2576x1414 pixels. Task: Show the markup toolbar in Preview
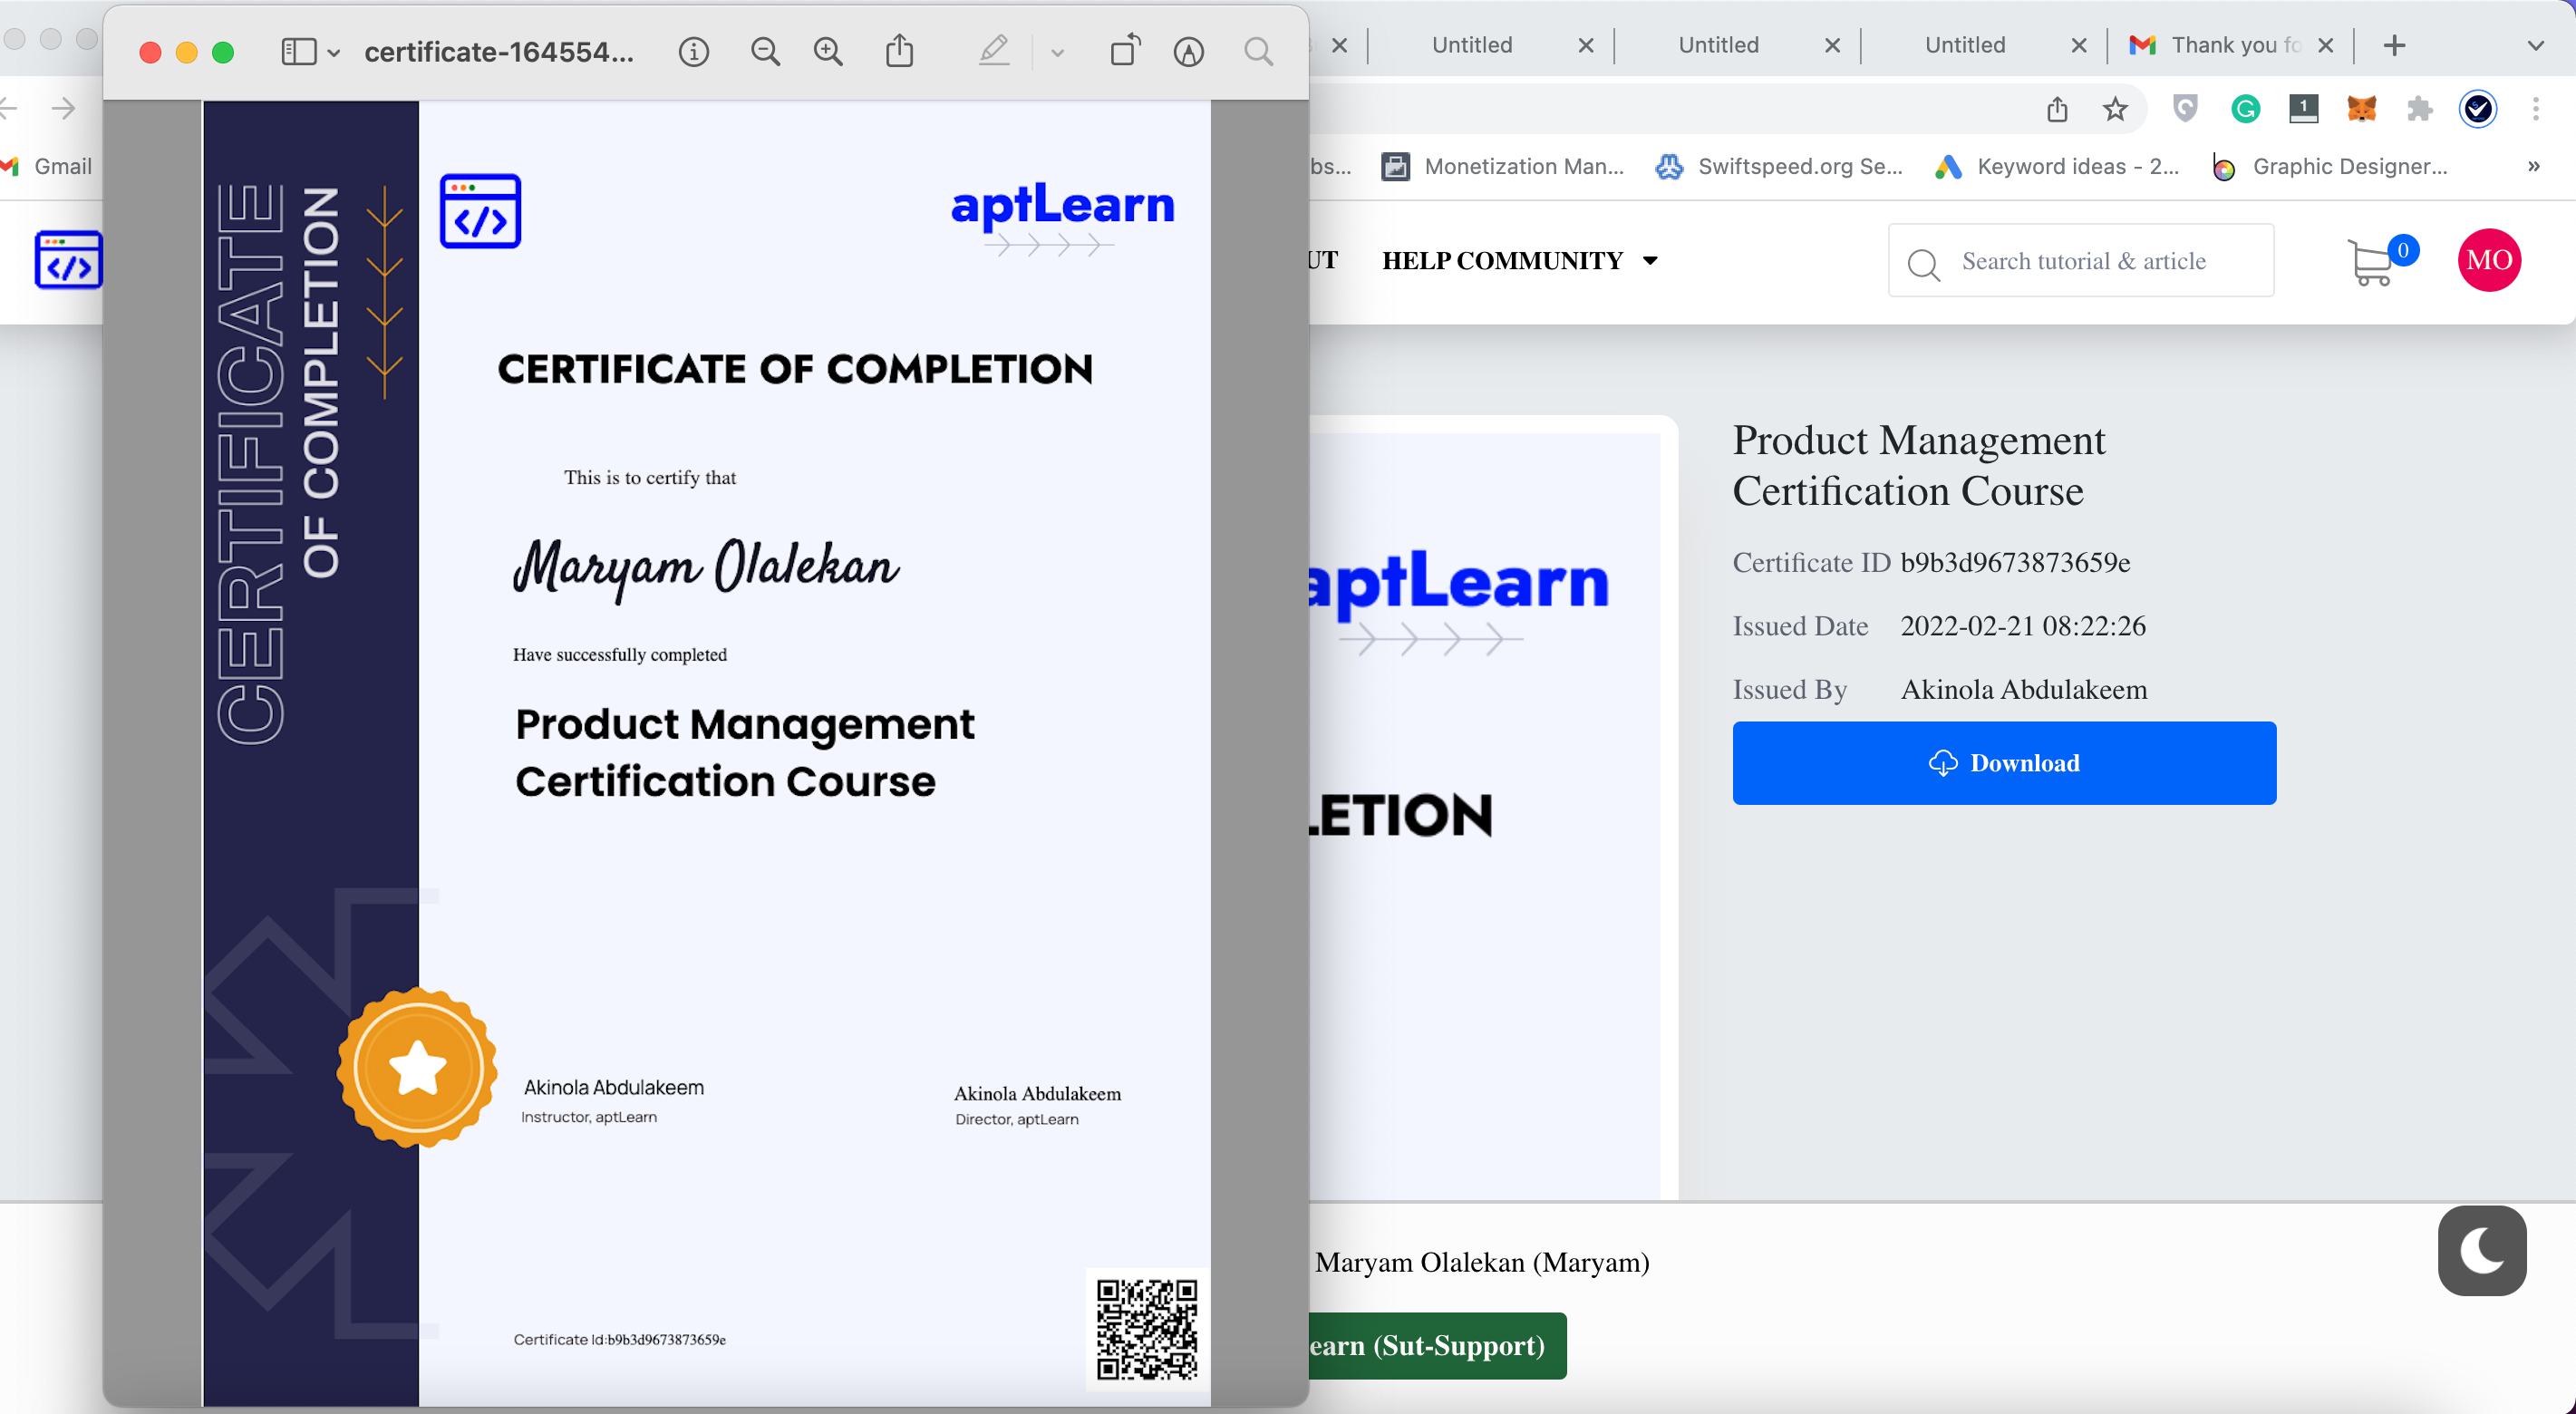(1188, 52)
